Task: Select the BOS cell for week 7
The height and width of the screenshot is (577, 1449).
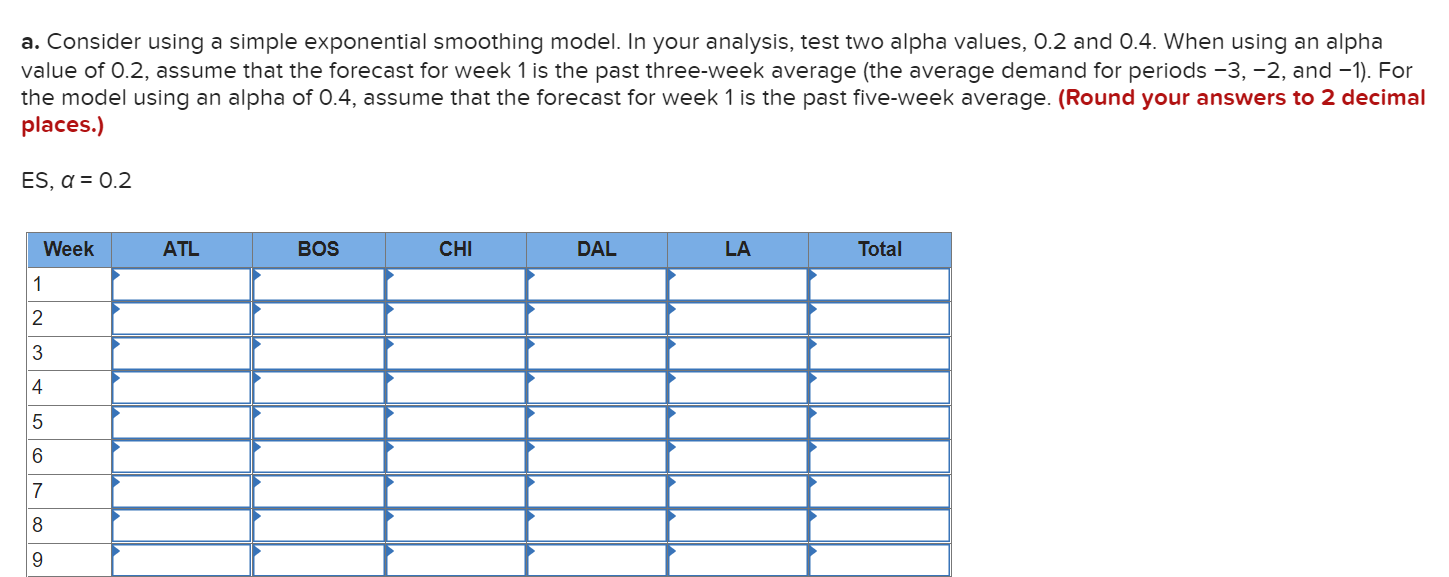Action: [319, 491]
